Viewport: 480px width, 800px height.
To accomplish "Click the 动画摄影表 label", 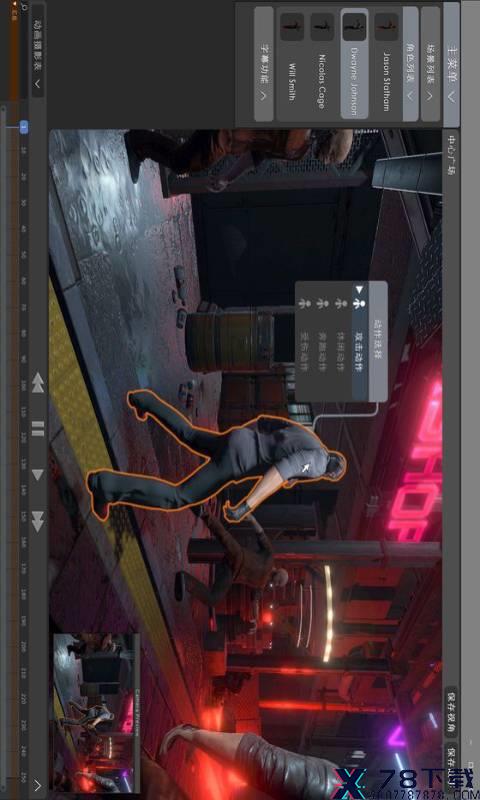I will (x=38, y=44).
